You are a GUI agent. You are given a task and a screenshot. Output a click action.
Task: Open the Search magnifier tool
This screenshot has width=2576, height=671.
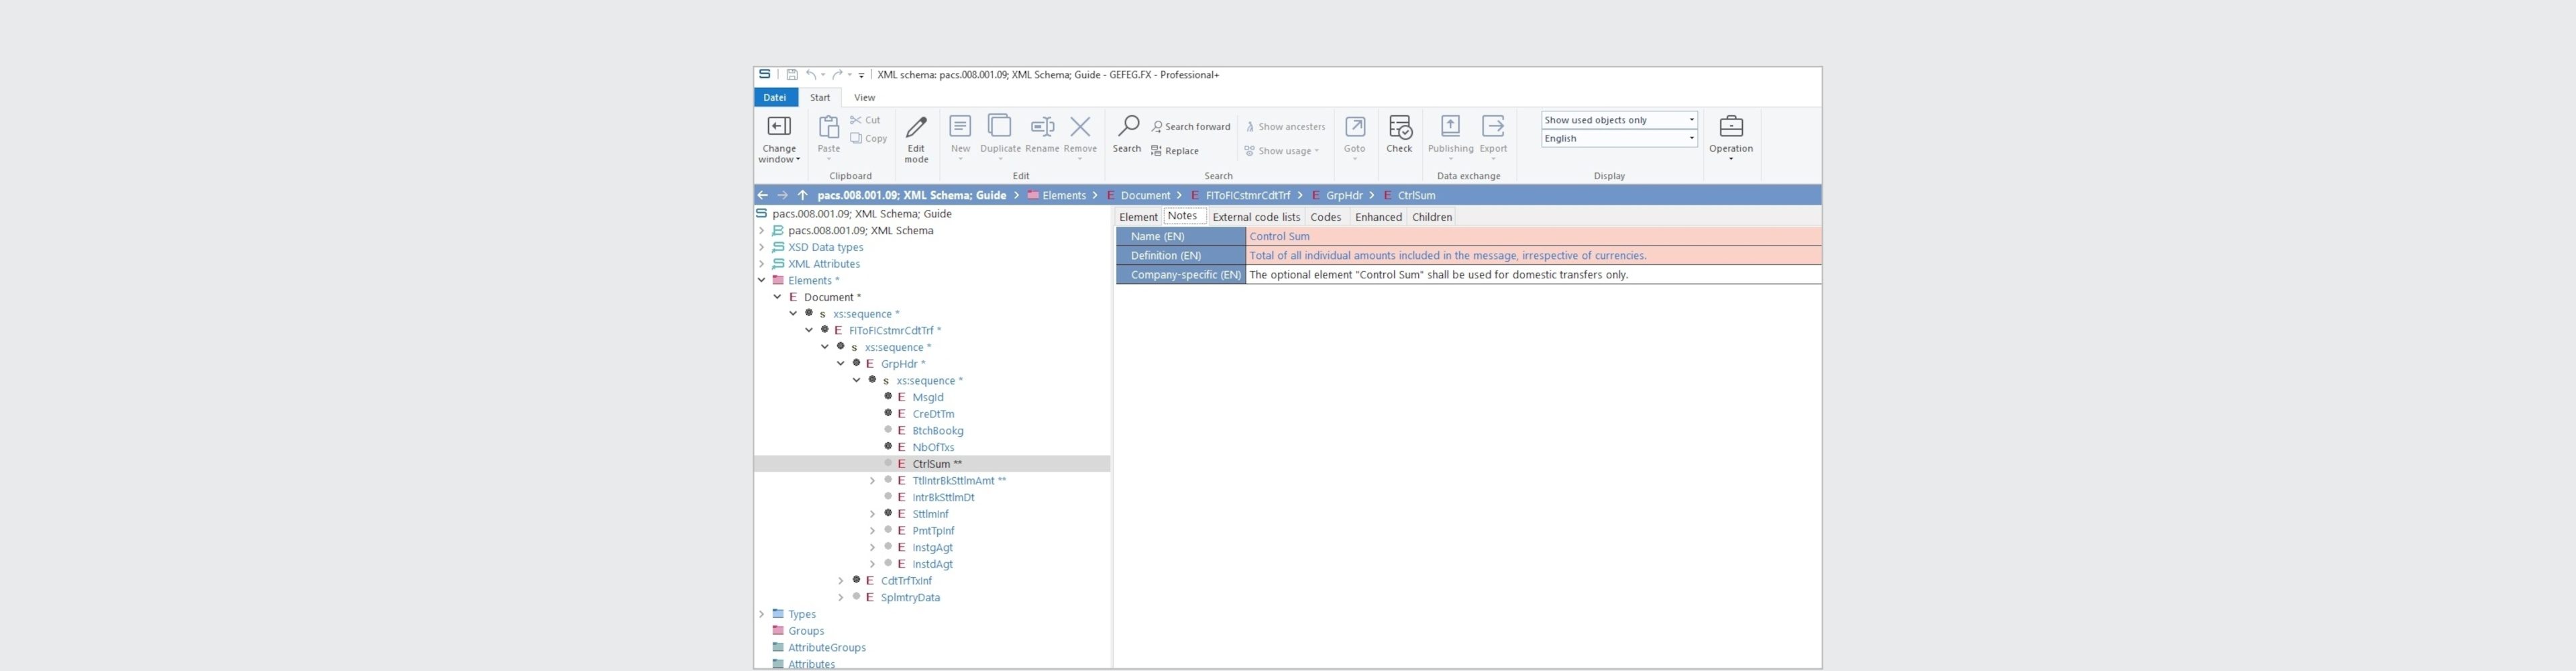[x=1127, y=137]
